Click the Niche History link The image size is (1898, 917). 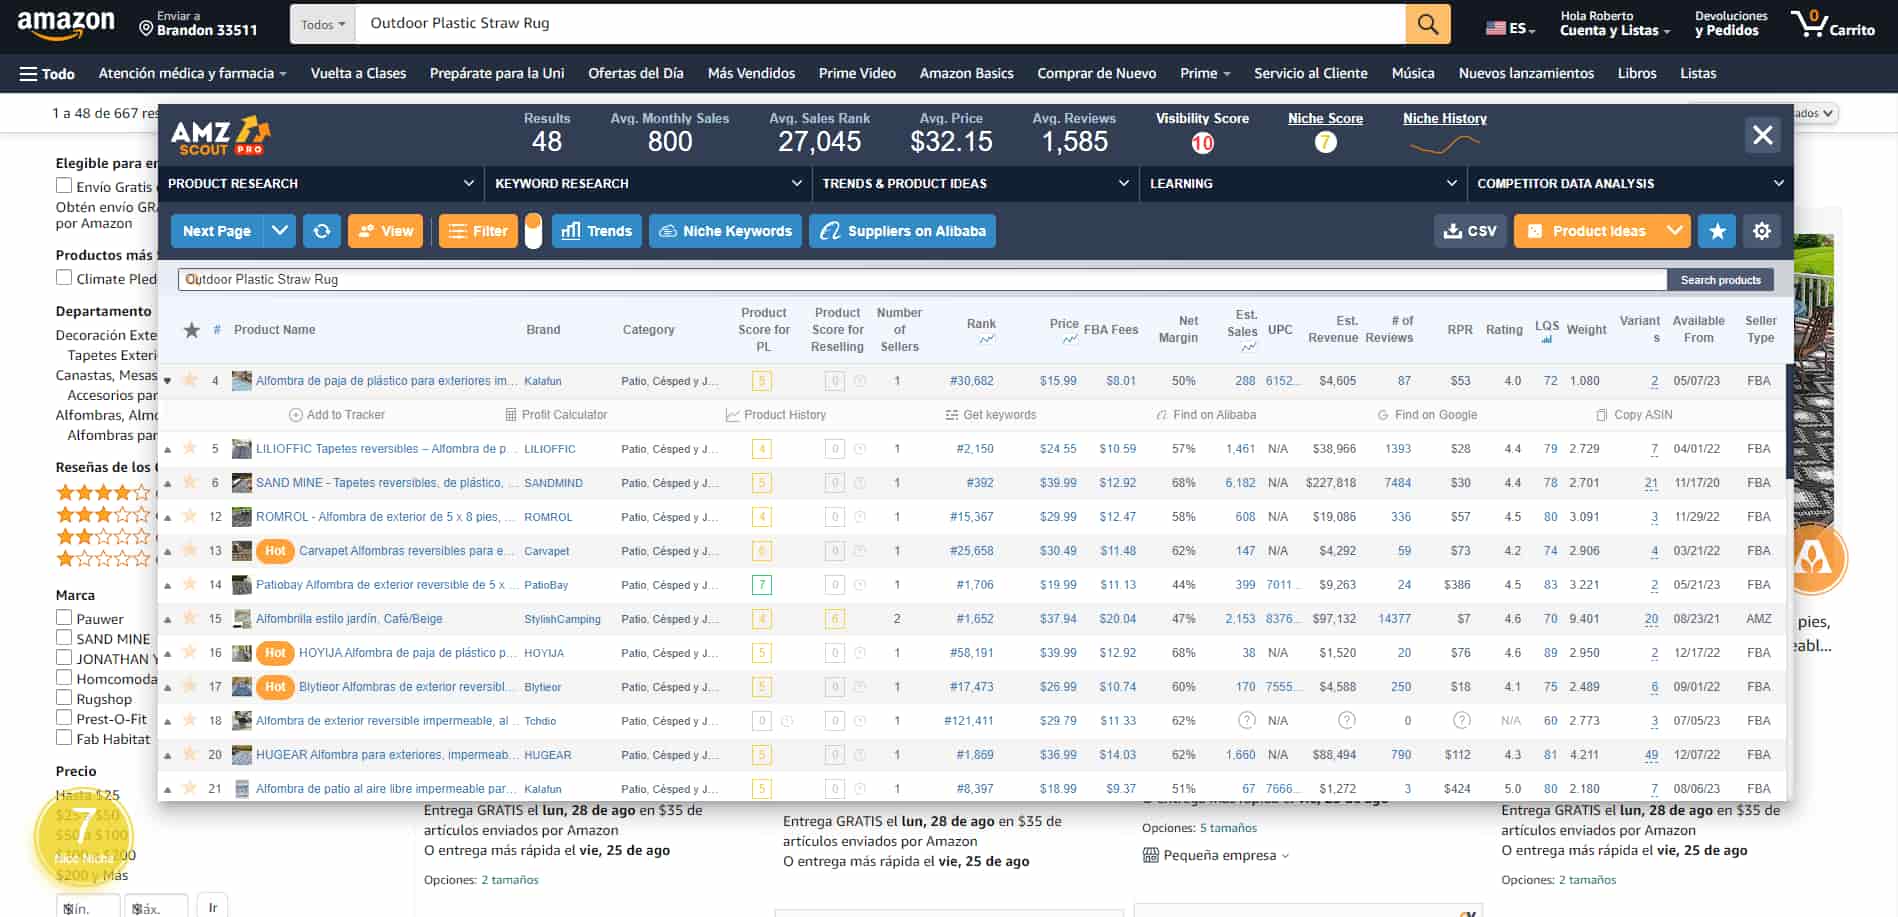[1444, 118]
